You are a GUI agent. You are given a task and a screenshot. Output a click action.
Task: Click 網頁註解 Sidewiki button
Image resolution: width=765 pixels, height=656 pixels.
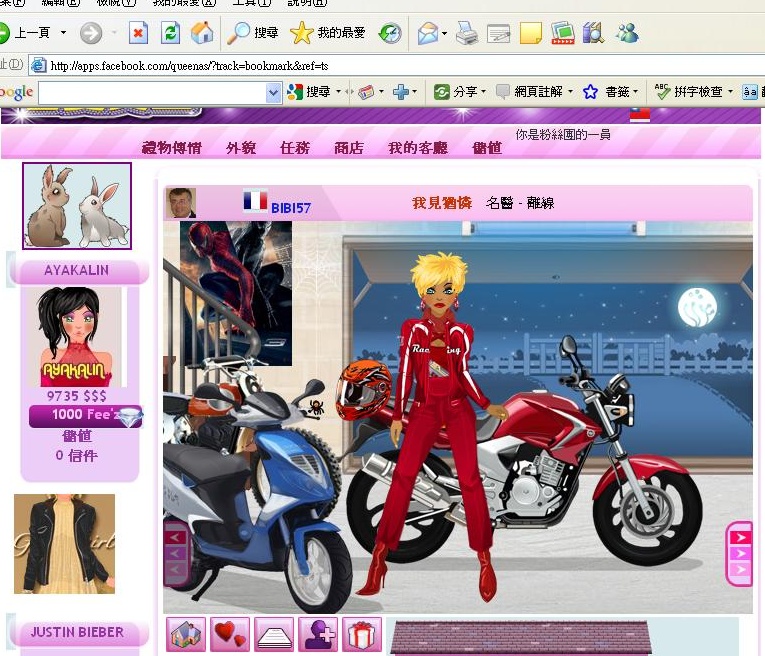[529, 92]
